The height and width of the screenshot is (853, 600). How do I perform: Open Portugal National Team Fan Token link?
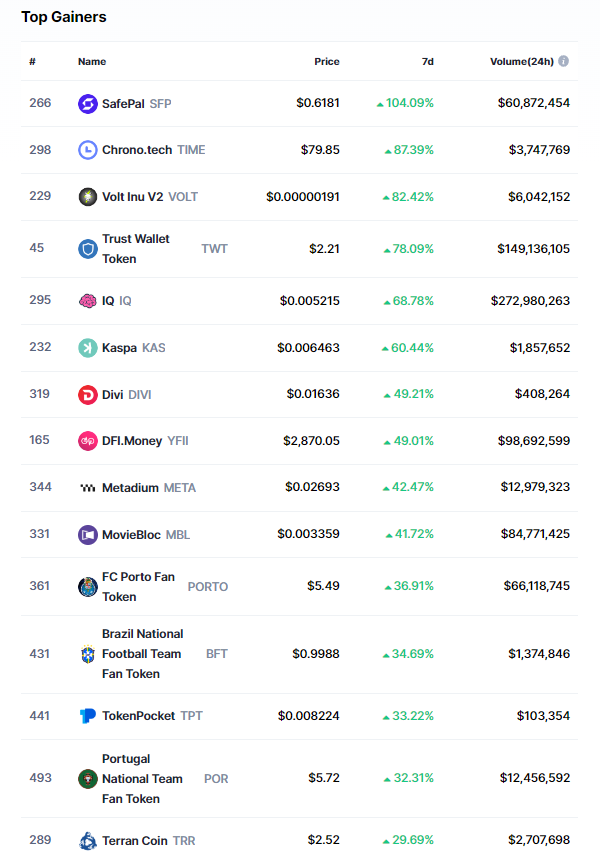[142, 779]
